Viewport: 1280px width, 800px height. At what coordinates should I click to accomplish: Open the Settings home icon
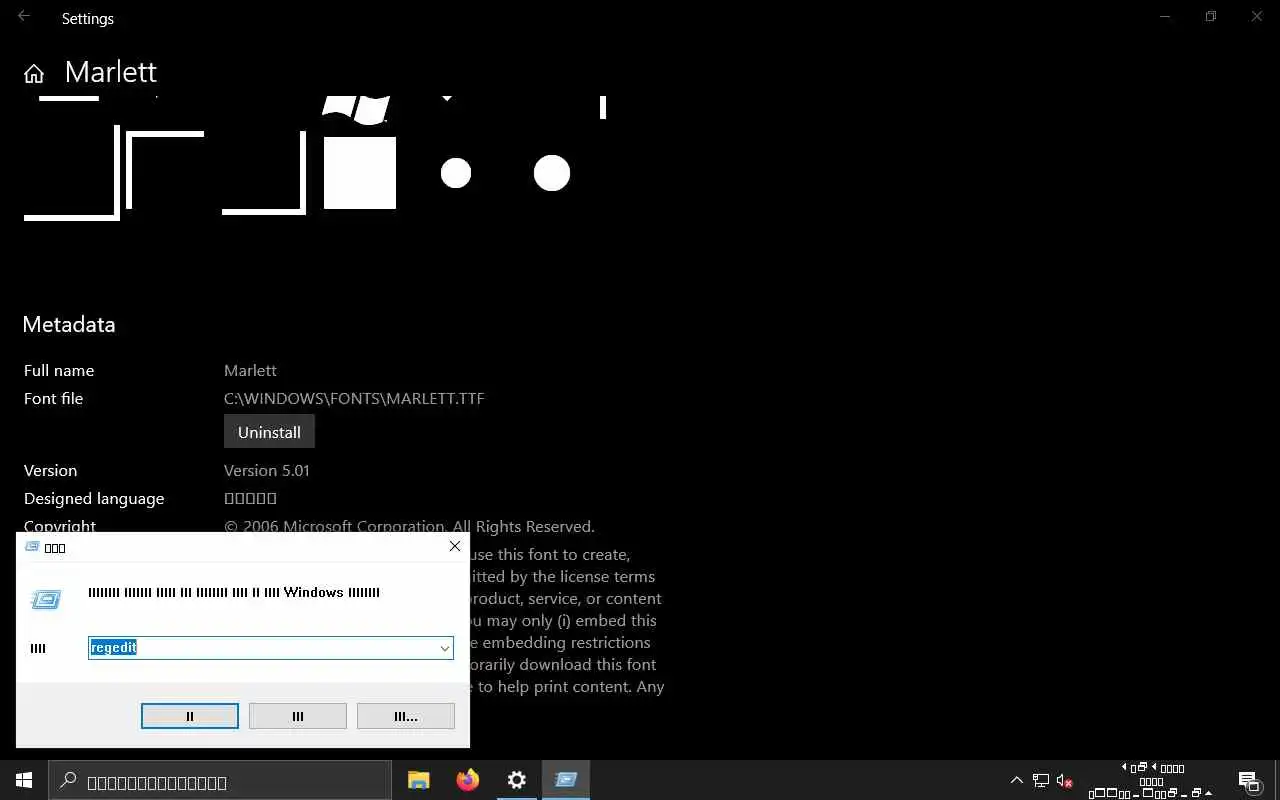coord(34,74)
